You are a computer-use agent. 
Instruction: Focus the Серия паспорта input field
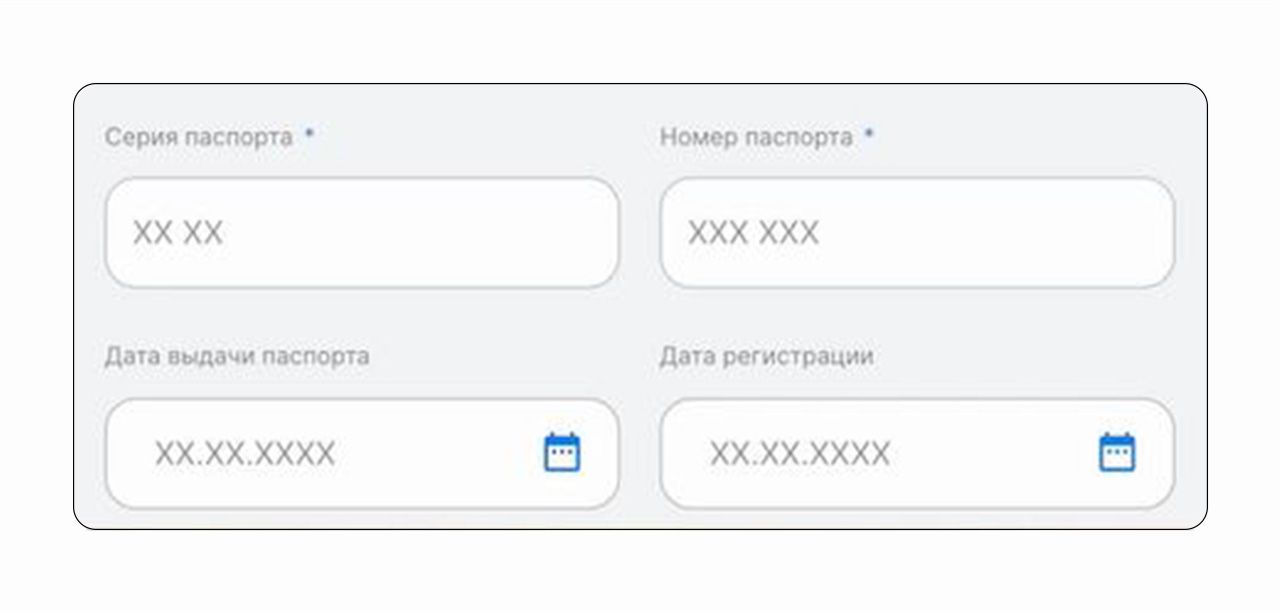click(x=362, y=233)
